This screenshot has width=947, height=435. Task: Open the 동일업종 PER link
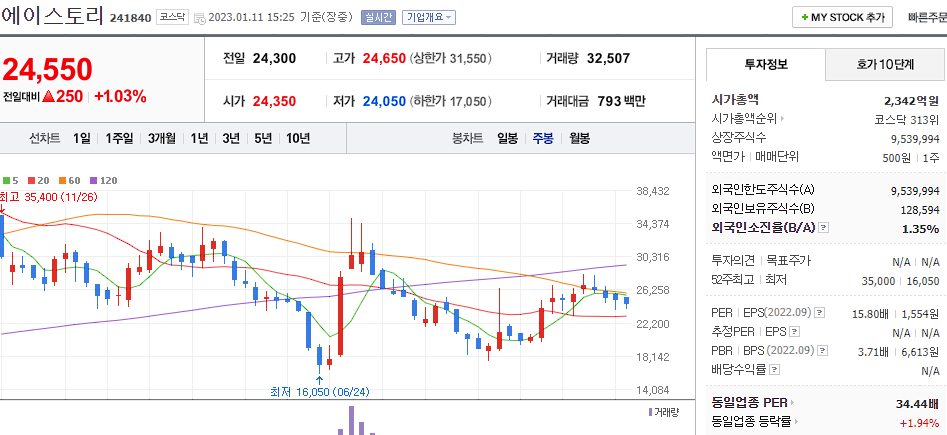pos(753,402)
